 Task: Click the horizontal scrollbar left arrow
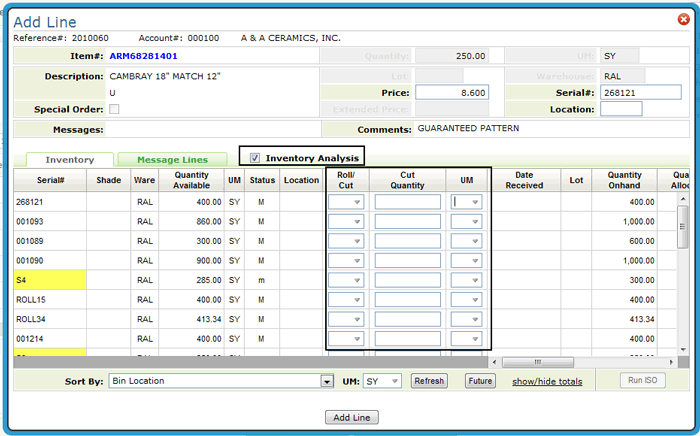click(x=494, y=362)
